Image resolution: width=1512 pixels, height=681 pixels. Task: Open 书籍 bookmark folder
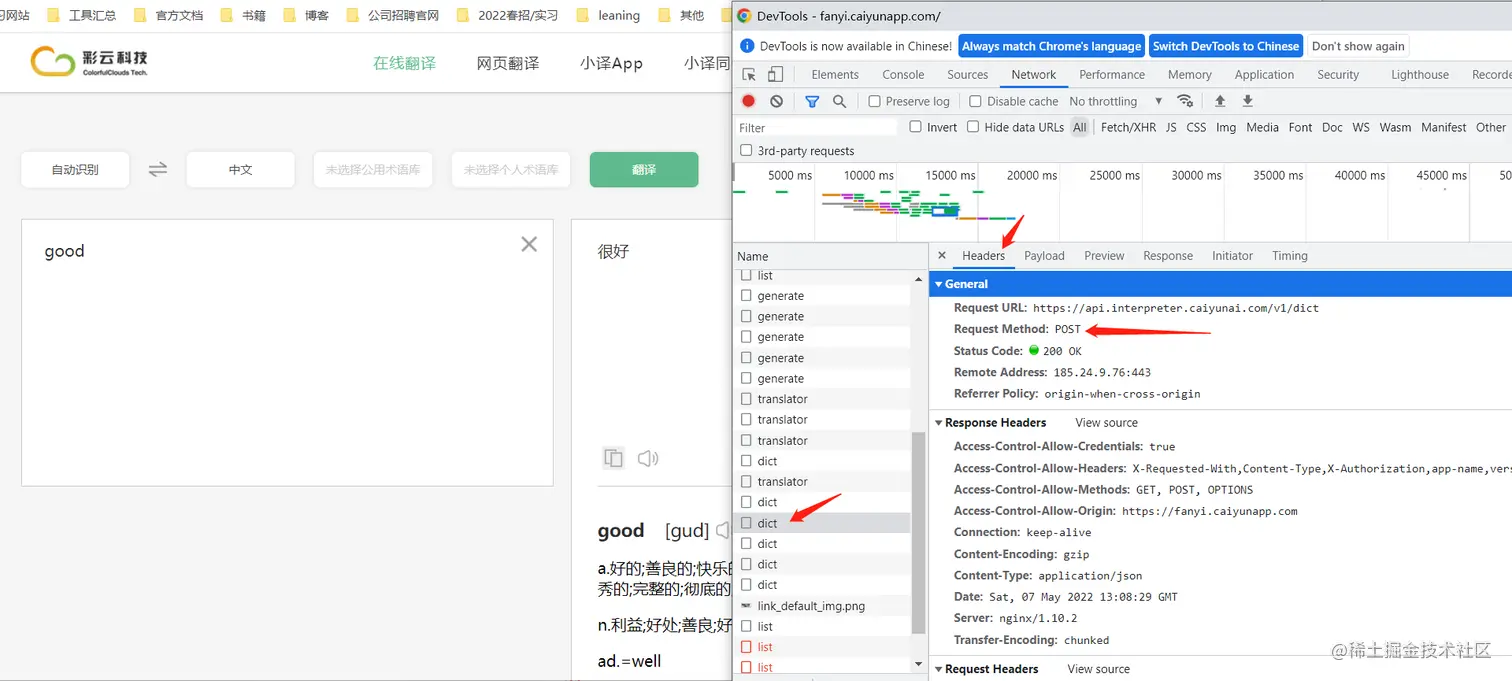pos(243,15)
